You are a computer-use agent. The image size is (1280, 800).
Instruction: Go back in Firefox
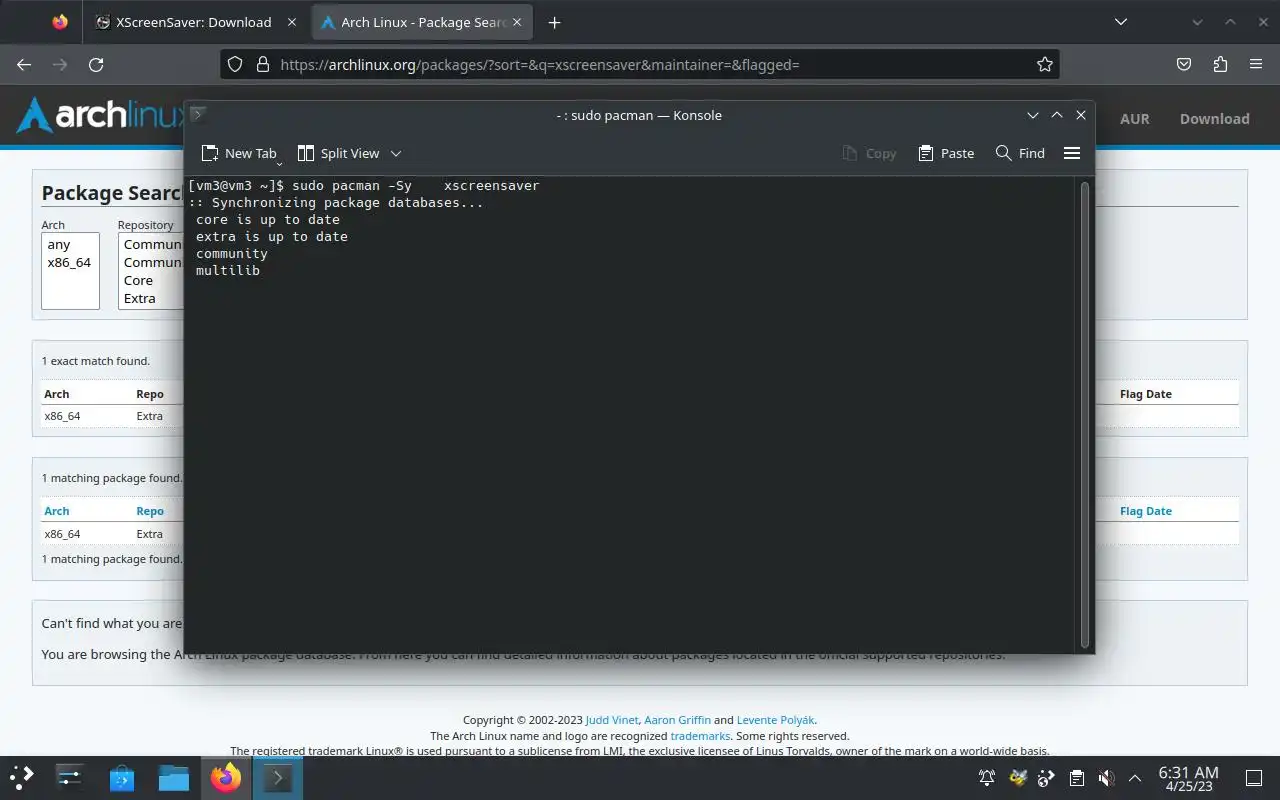click(x=24, y=64)
